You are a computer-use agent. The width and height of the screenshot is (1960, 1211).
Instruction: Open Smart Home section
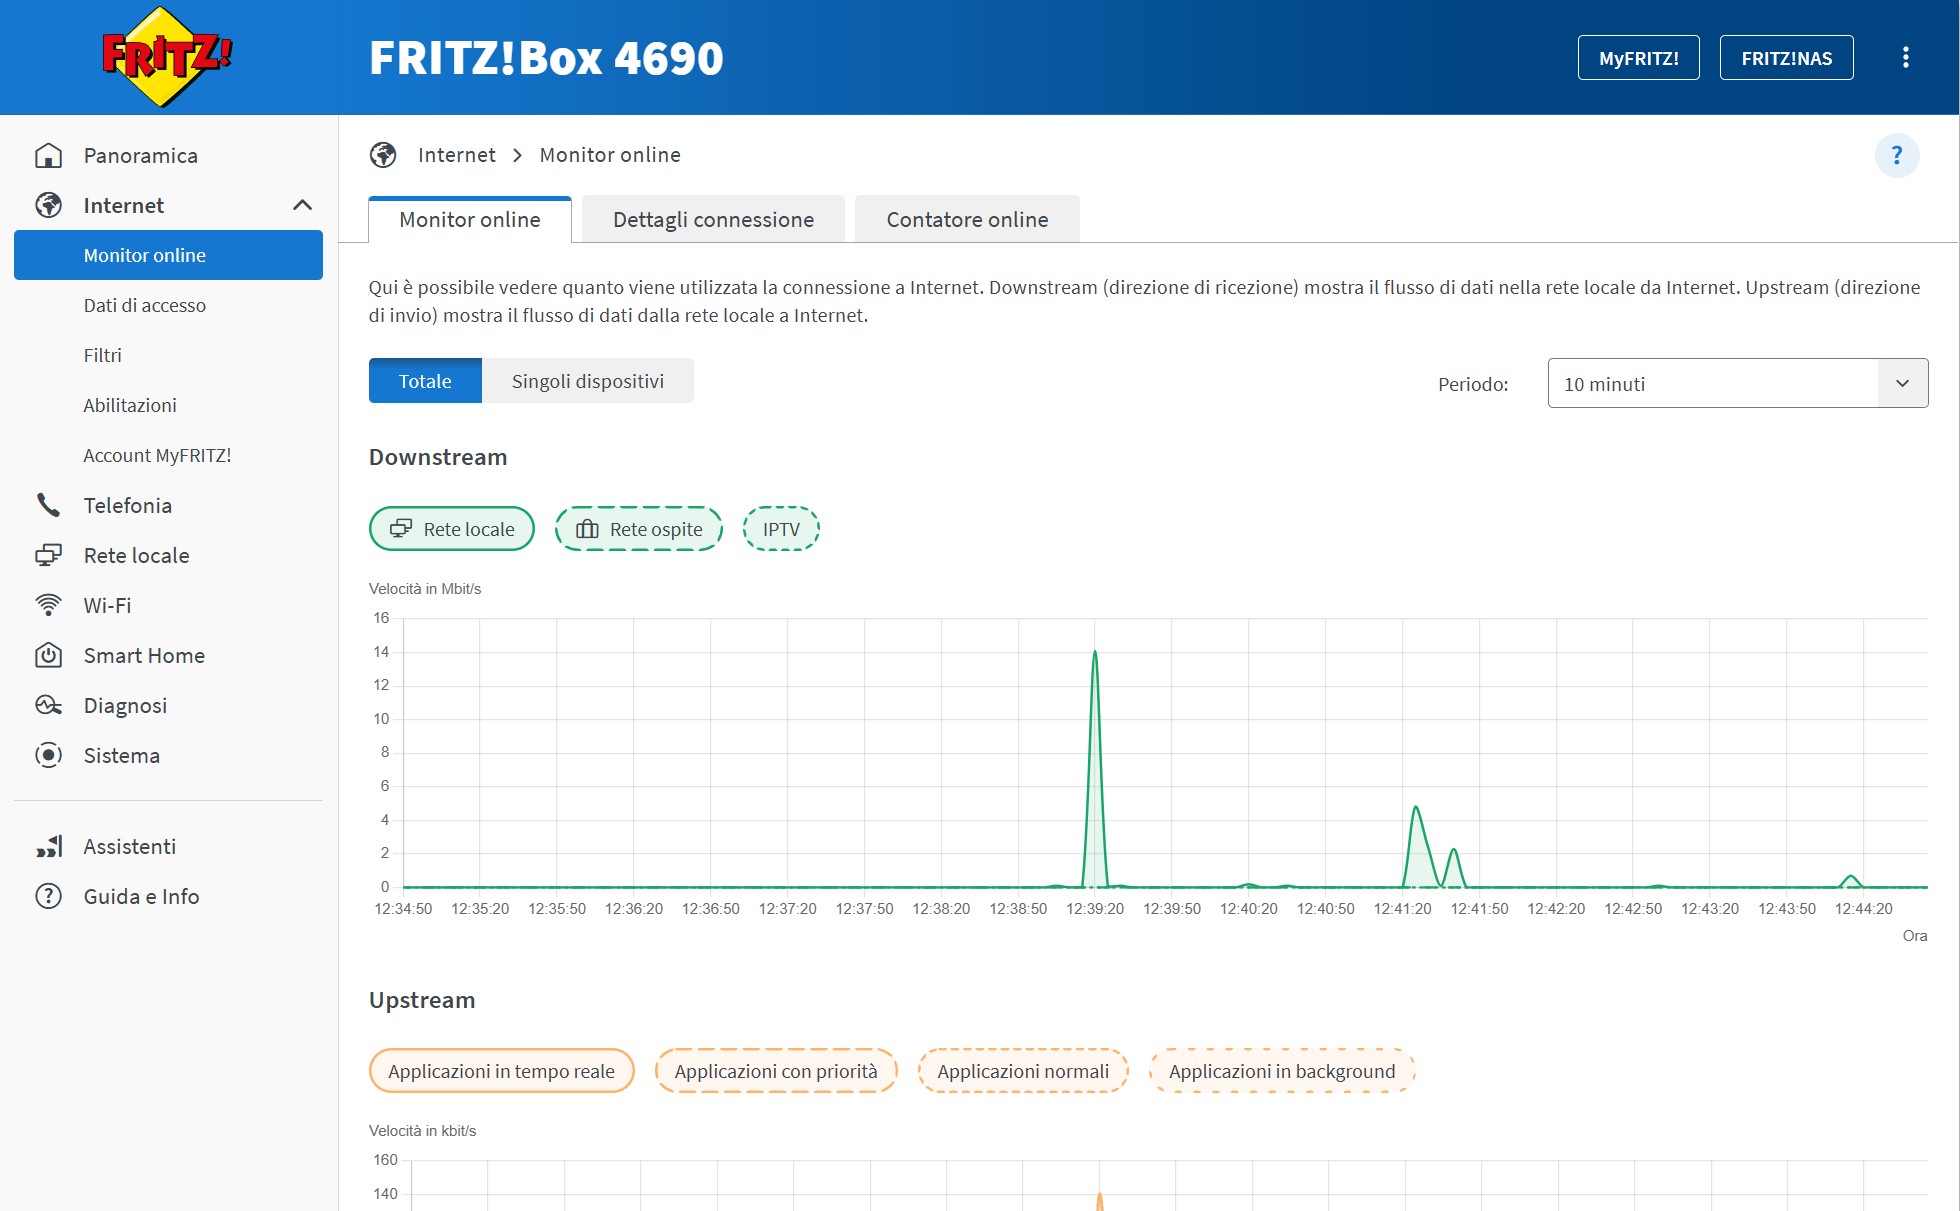click(144, 655)
